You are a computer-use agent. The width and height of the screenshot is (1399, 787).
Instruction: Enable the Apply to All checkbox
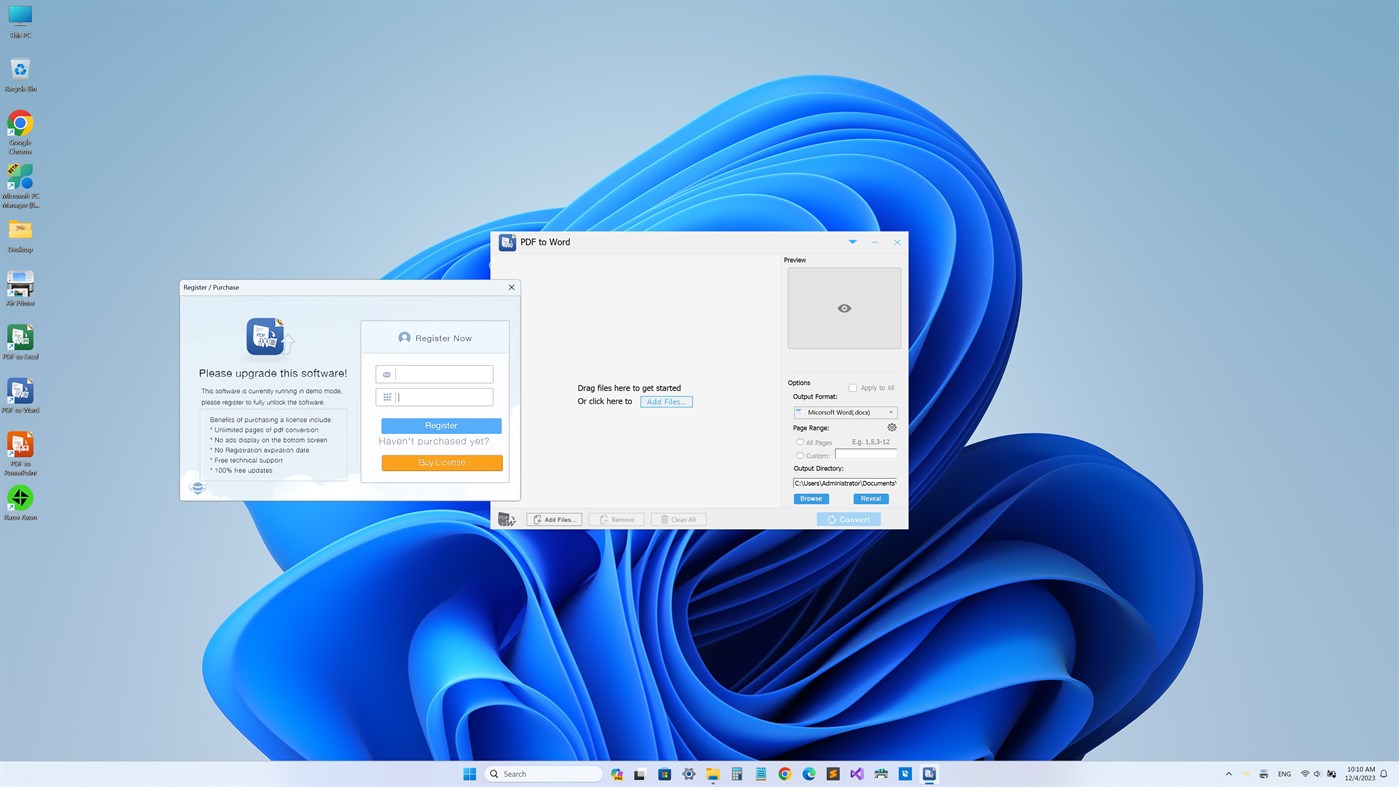click(851, 387)
